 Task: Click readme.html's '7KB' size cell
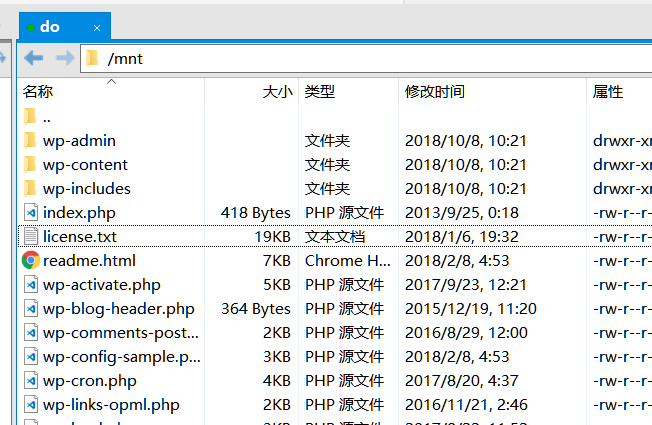[x=277, y=261]
